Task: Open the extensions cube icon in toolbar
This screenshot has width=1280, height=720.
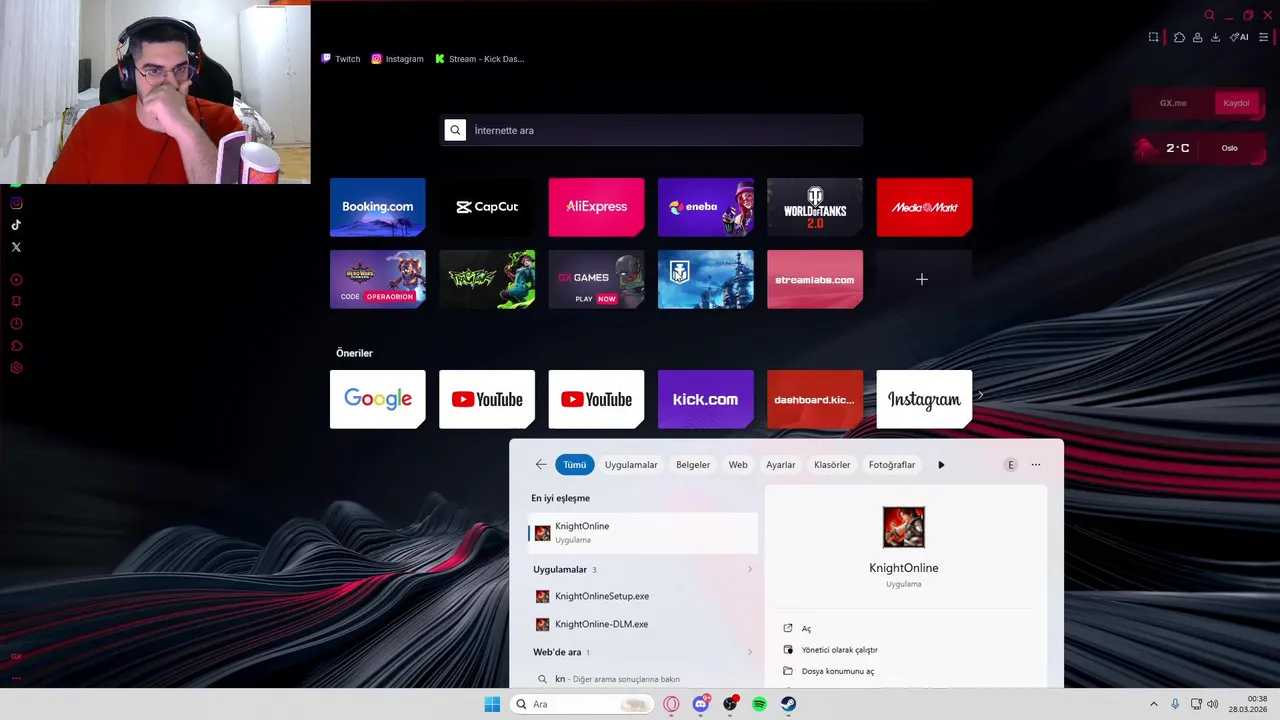Action: (1179, 37)
